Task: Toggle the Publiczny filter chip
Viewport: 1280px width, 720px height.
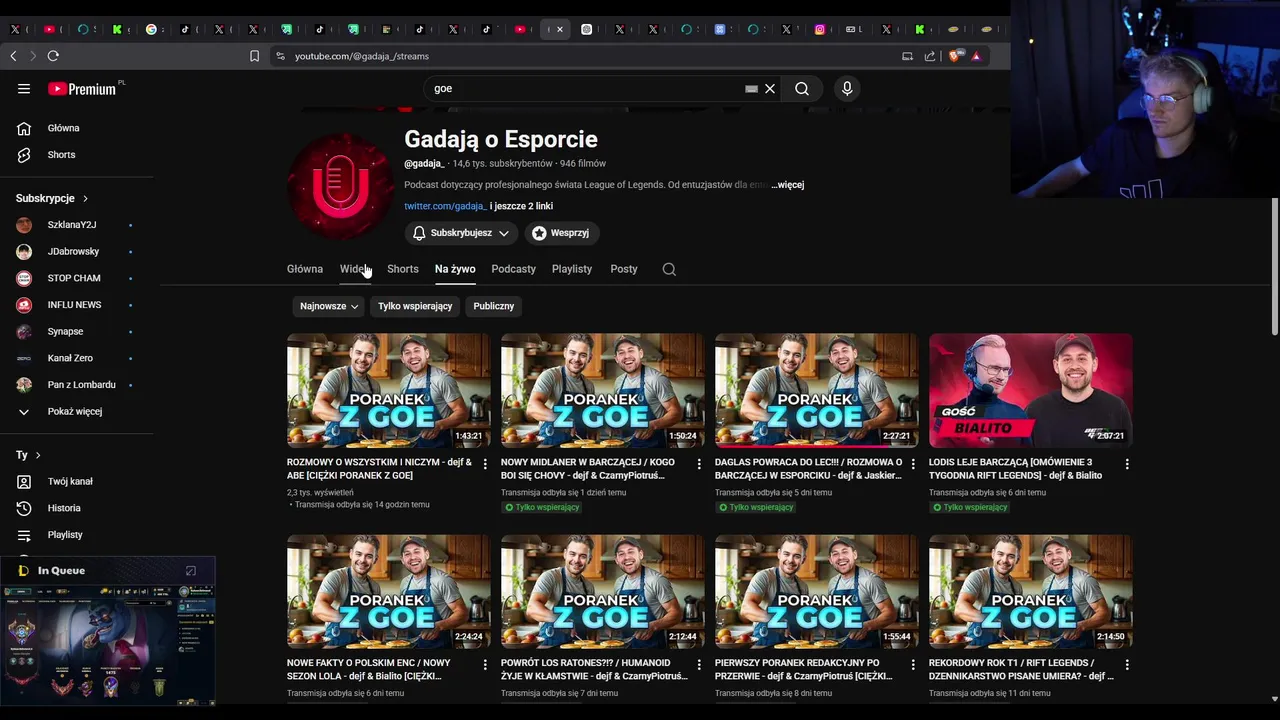Action: point(494,306)
